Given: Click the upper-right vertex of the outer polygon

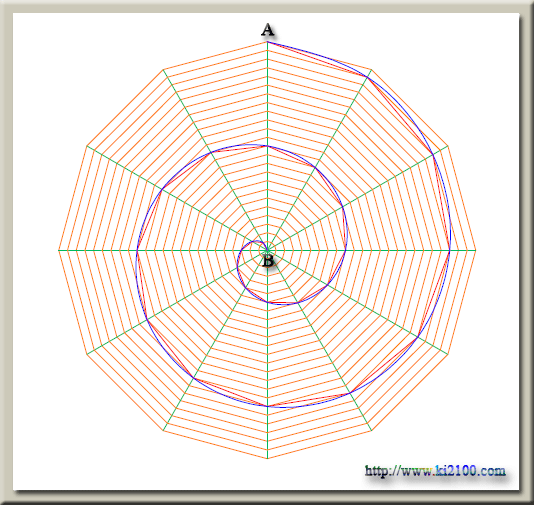Looking at the screenshot, I should (x=372, y=70).
